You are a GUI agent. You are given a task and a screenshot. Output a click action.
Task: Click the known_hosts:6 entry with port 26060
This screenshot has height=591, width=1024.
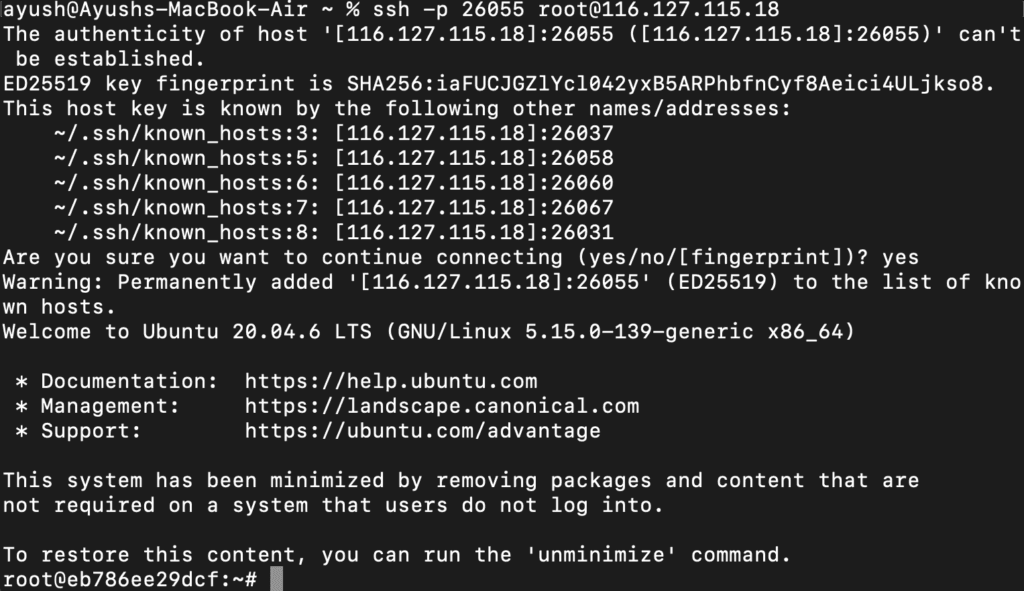click(x=334, y=183)
